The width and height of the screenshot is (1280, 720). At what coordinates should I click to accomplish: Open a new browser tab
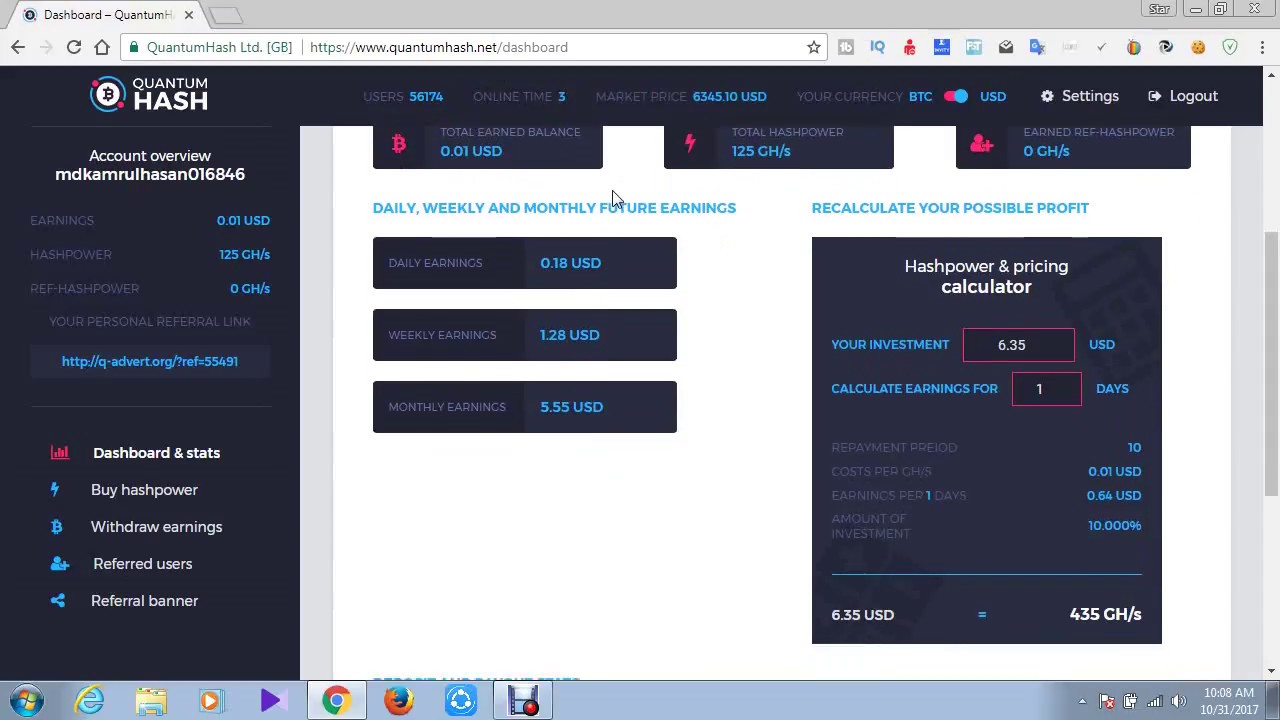pyautogui.click(x=226, y=15)
